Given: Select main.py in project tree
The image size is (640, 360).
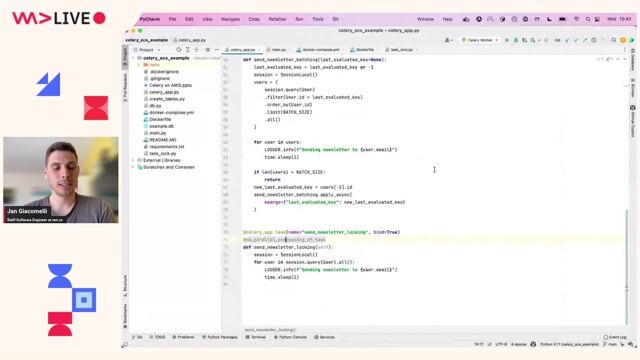Looking at the screenshot, I should [x=155, y=133].
